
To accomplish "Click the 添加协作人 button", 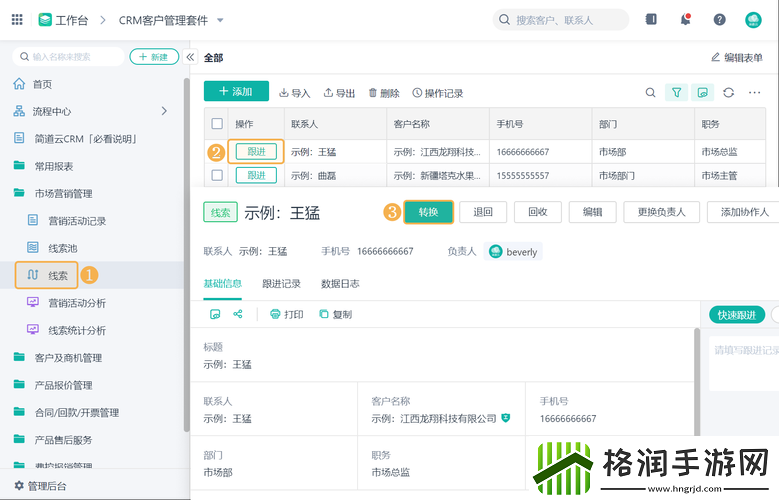I will [x=743, y=212].
